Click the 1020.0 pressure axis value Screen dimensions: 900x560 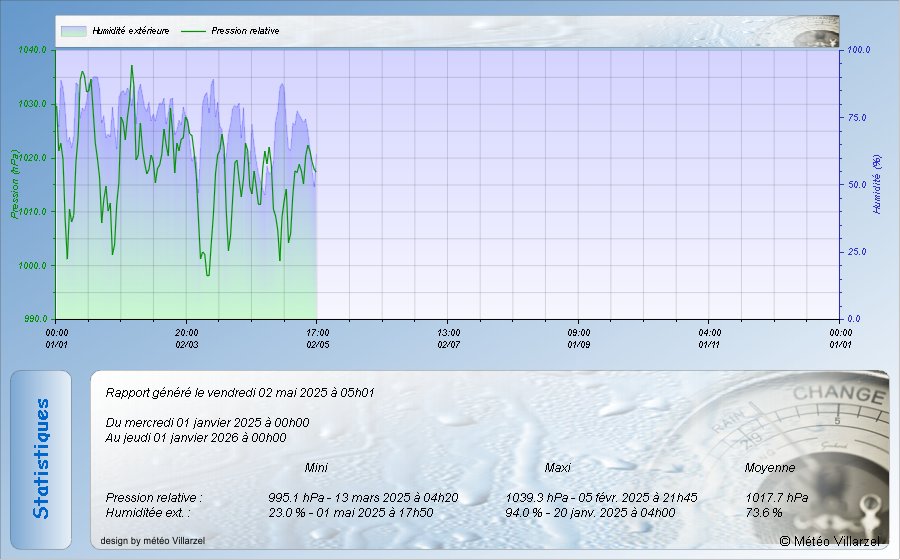pyautogui.click(x=34, y=158)
